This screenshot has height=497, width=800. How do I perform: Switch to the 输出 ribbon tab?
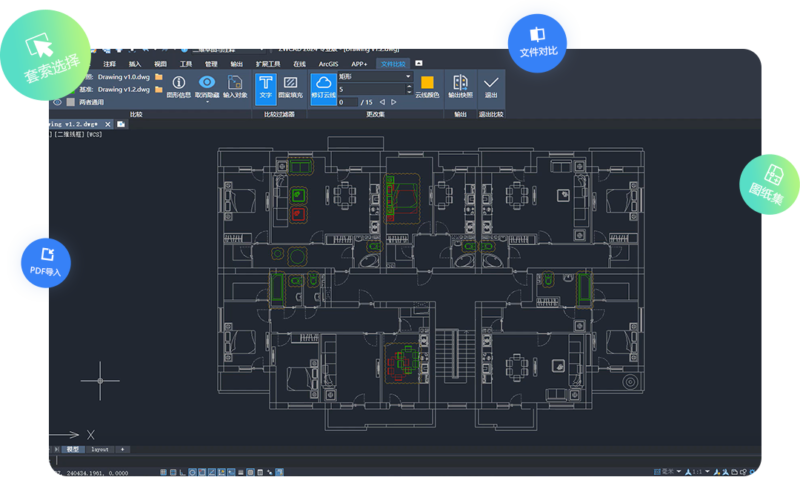click(x=237, y=64)
